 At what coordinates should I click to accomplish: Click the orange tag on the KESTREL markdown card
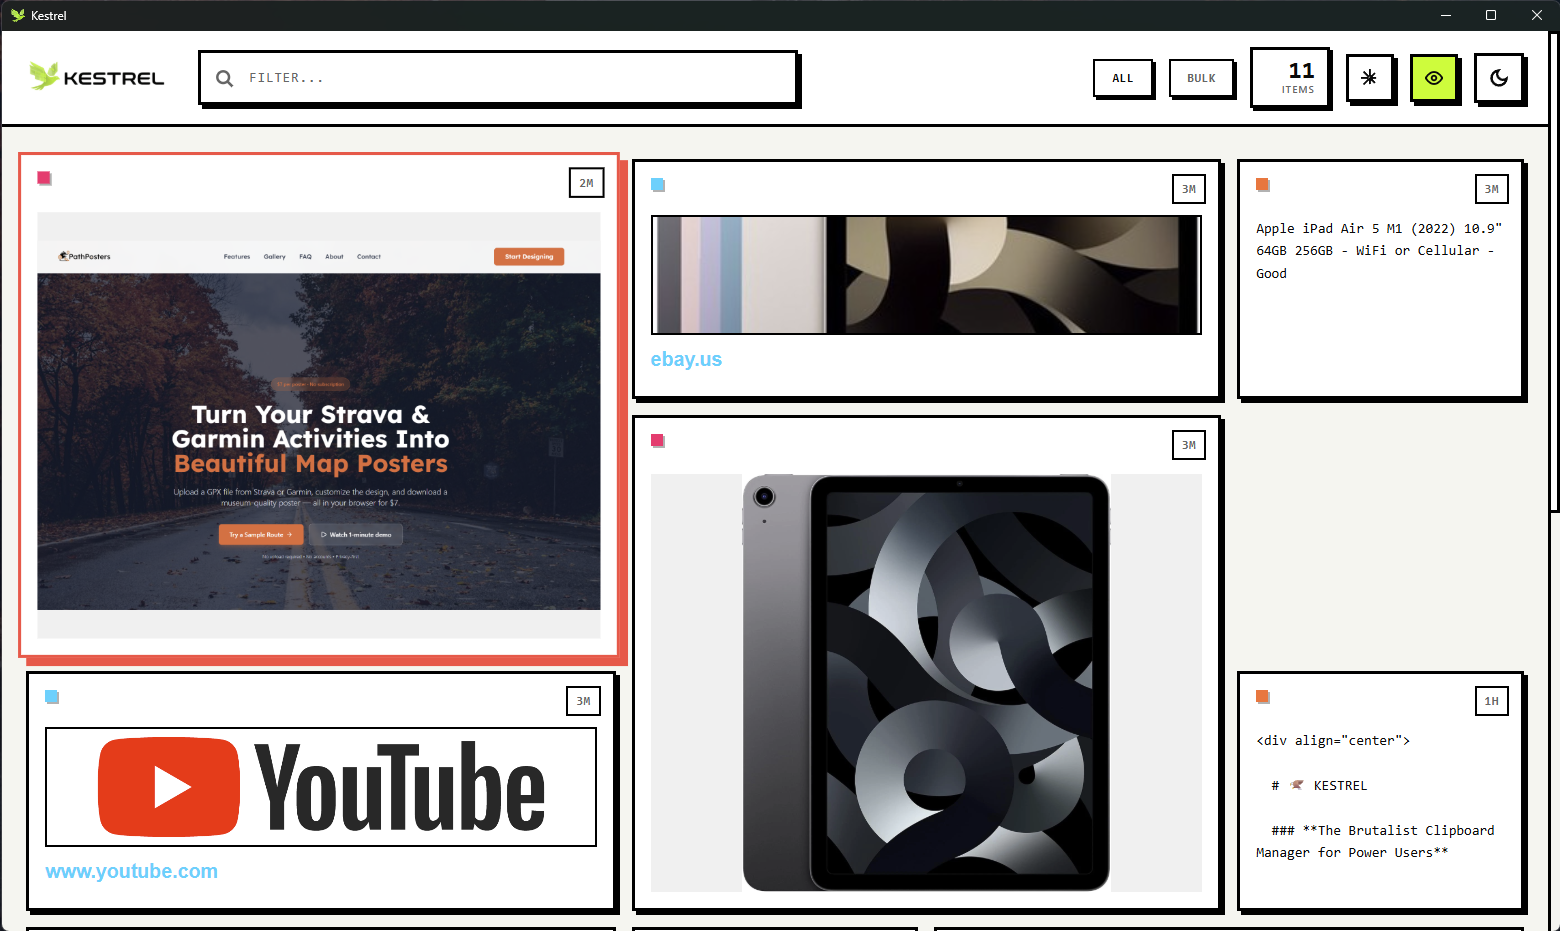coord(1262,696)
